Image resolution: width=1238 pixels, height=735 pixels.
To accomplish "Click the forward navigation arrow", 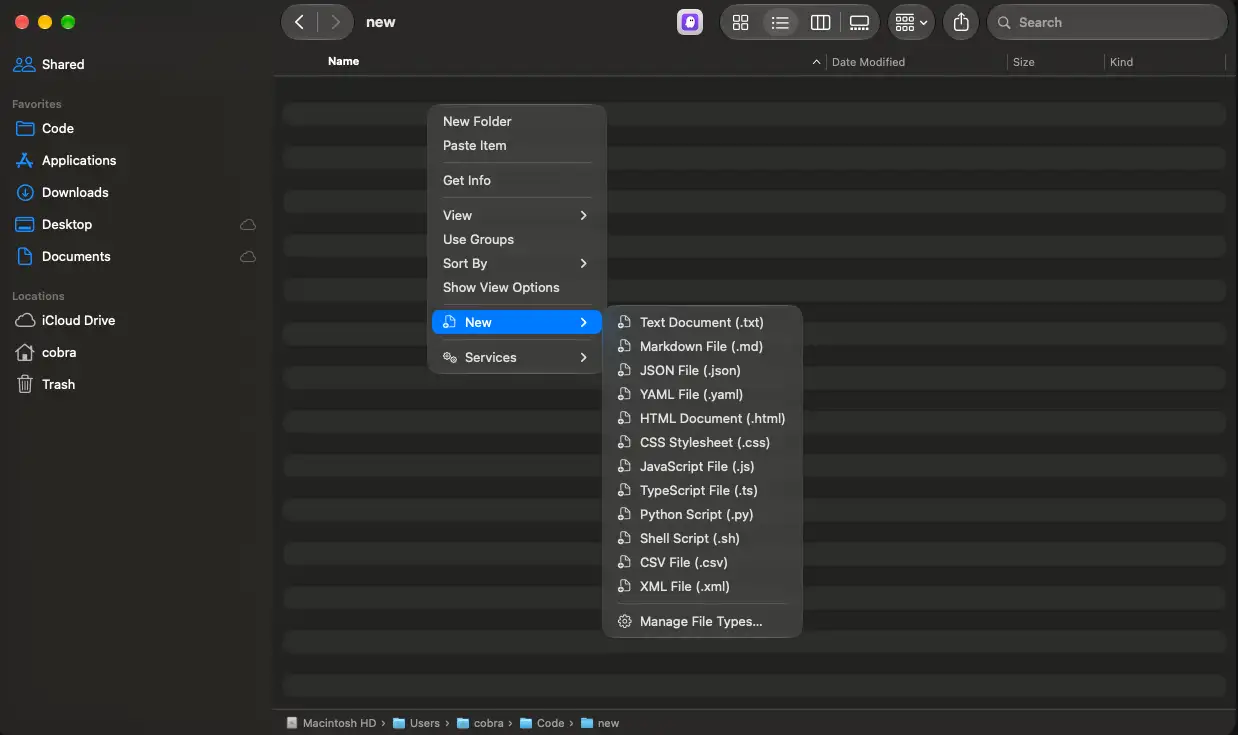I will (x=335, y=22).
